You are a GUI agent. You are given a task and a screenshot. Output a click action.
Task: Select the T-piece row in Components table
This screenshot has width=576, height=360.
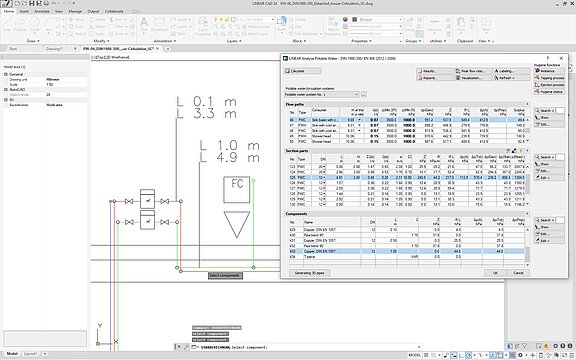(407, 256)
